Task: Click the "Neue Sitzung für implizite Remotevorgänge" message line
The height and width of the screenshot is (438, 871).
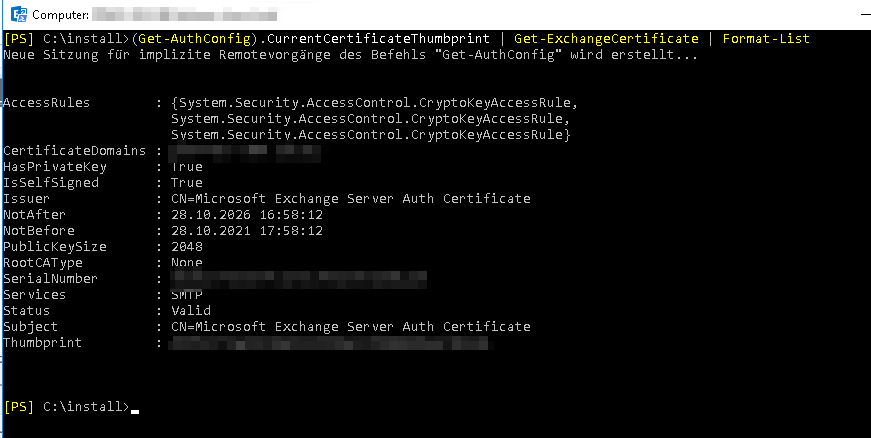Action: point(351,56)
